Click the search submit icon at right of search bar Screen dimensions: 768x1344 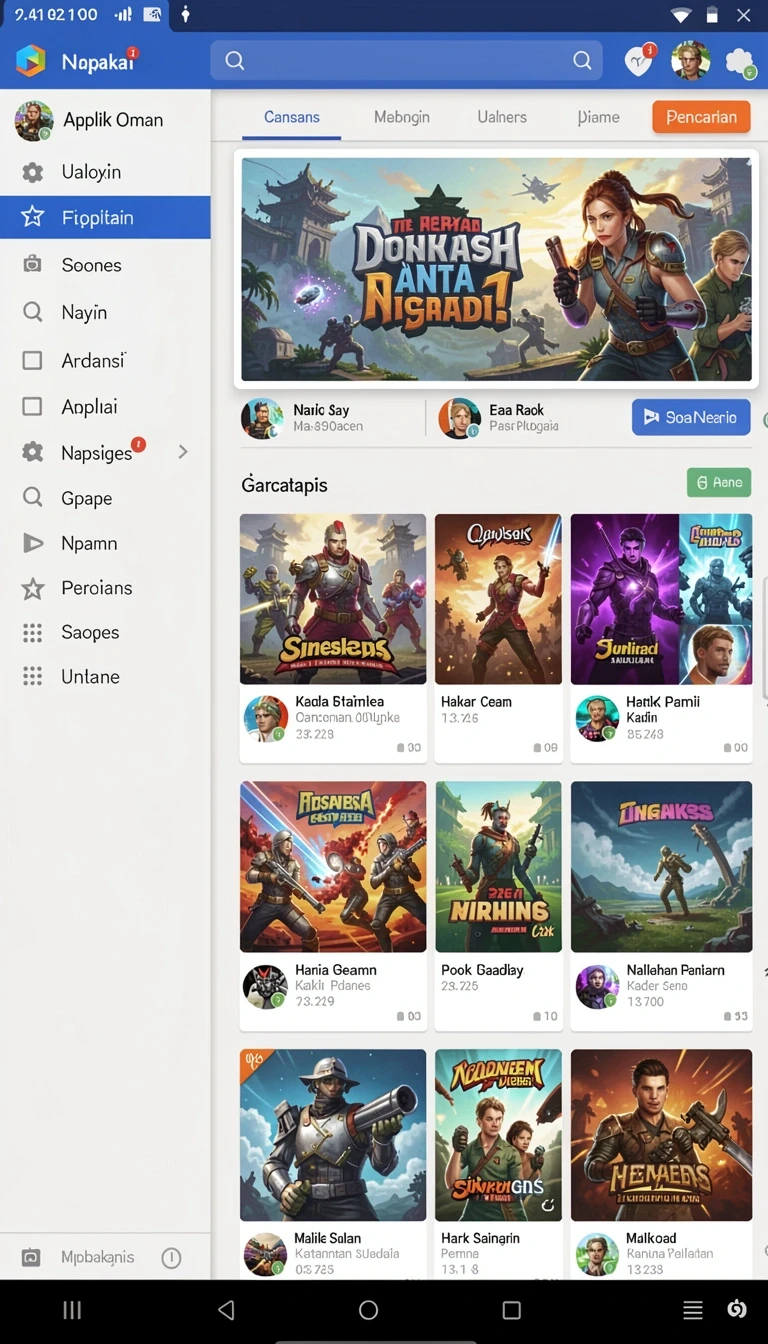[582, 61]
